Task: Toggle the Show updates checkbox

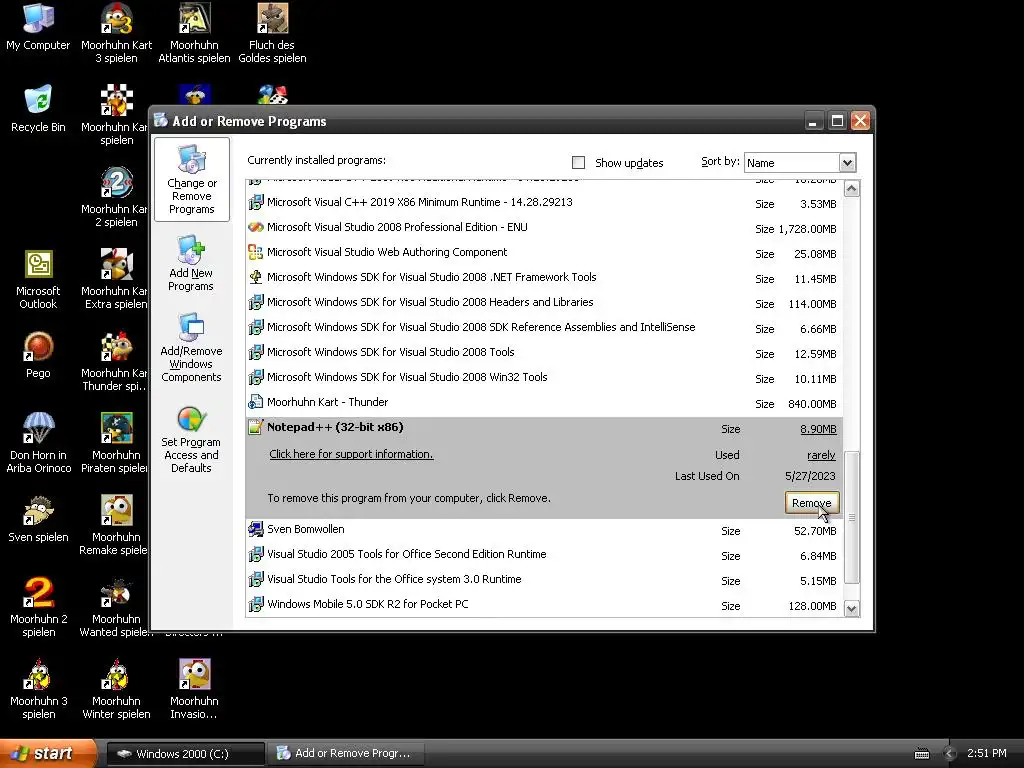Action: click(578, 163)
